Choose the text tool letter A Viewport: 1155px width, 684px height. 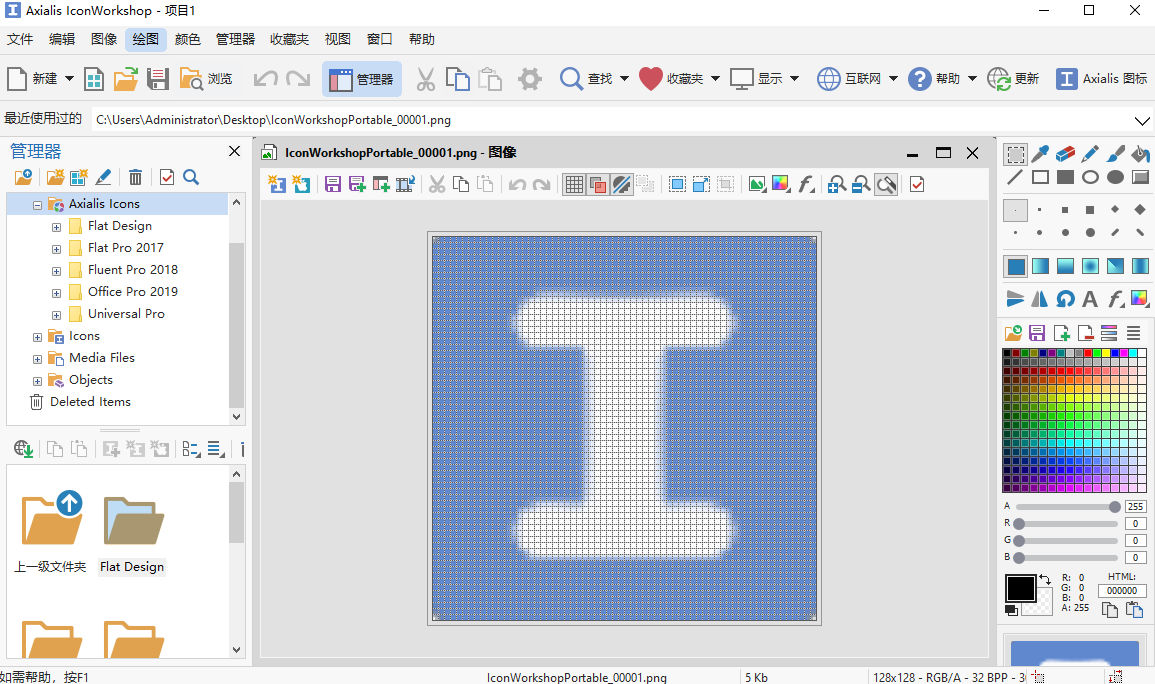pyautogui.click(x=1090, y=298)
